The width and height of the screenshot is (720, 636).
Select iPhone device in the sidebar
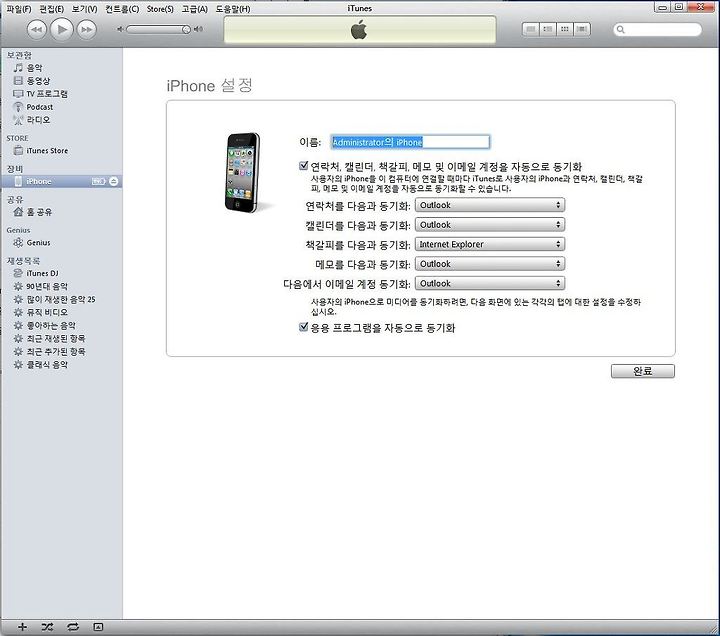(x=61, y=181)
